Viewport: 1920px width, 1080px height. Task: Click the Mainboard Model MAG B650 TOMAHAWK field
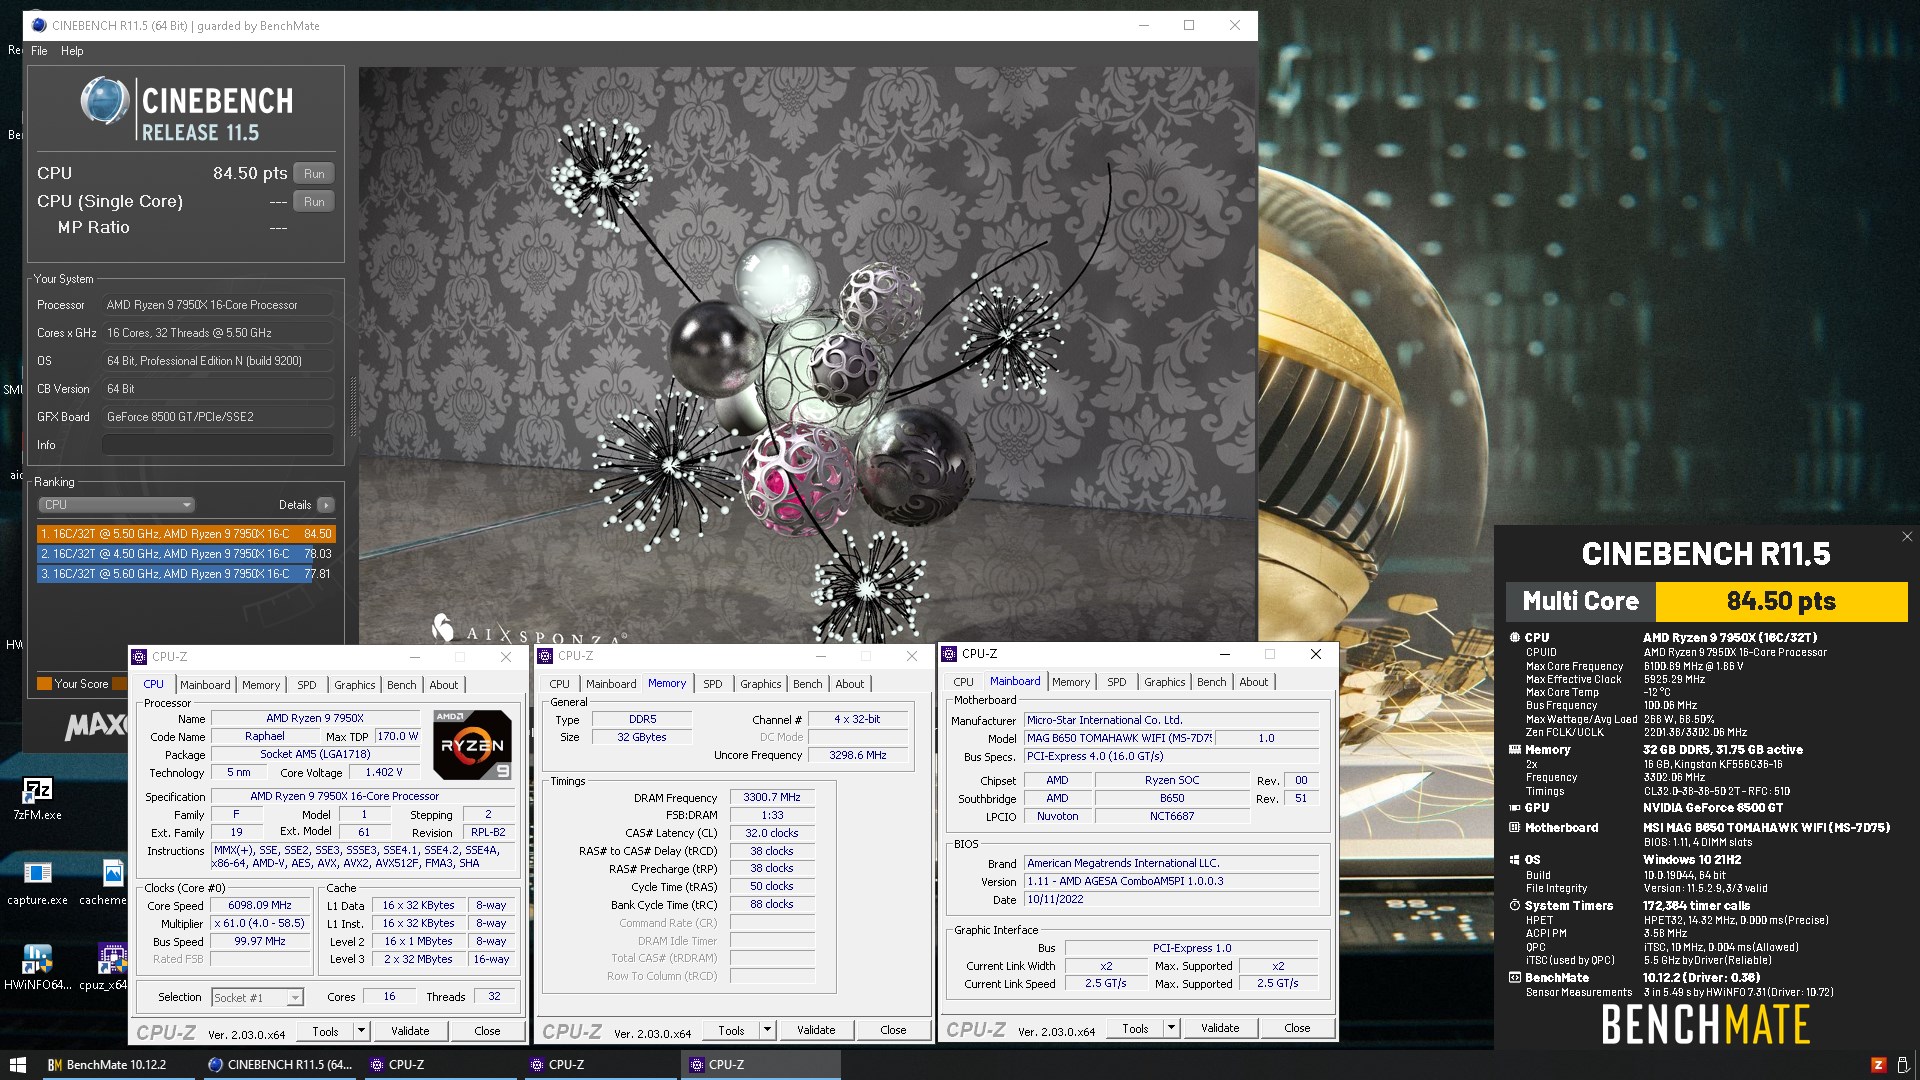(x=1120, y=738)
